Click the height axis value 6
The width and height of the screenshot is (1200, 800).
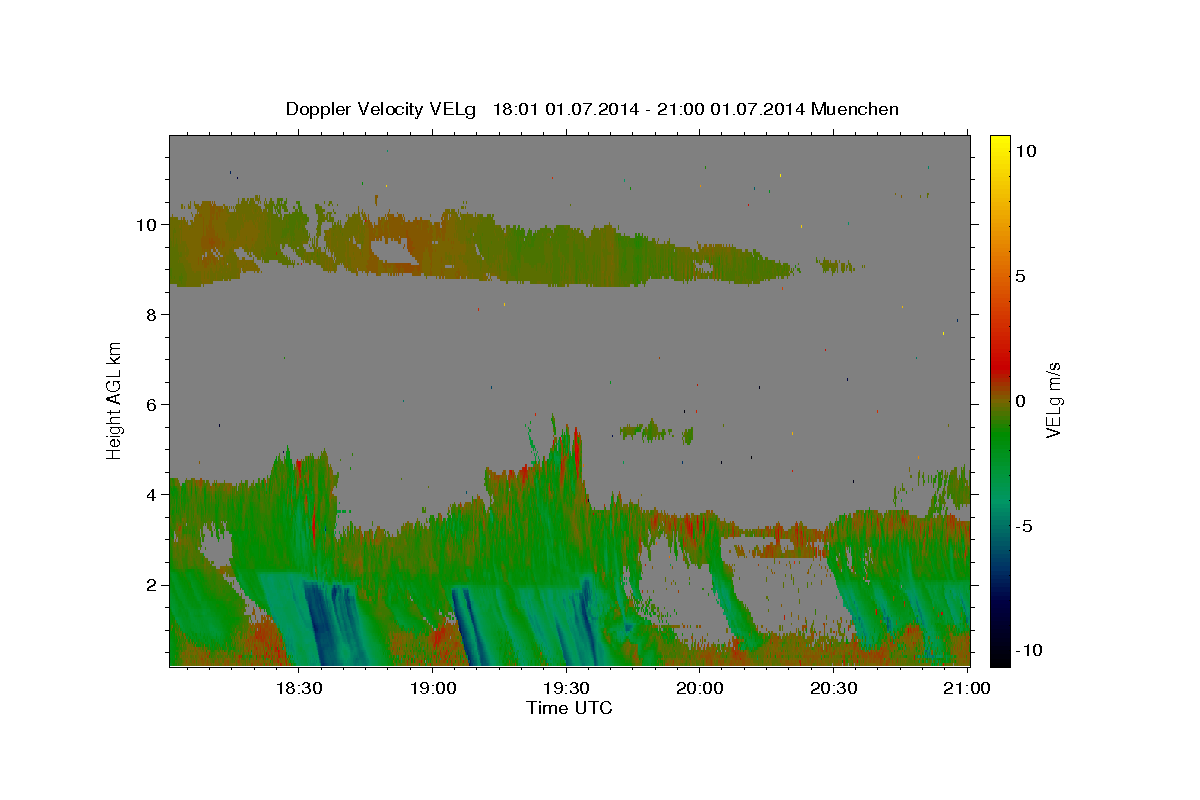click(x=150, y=404)
